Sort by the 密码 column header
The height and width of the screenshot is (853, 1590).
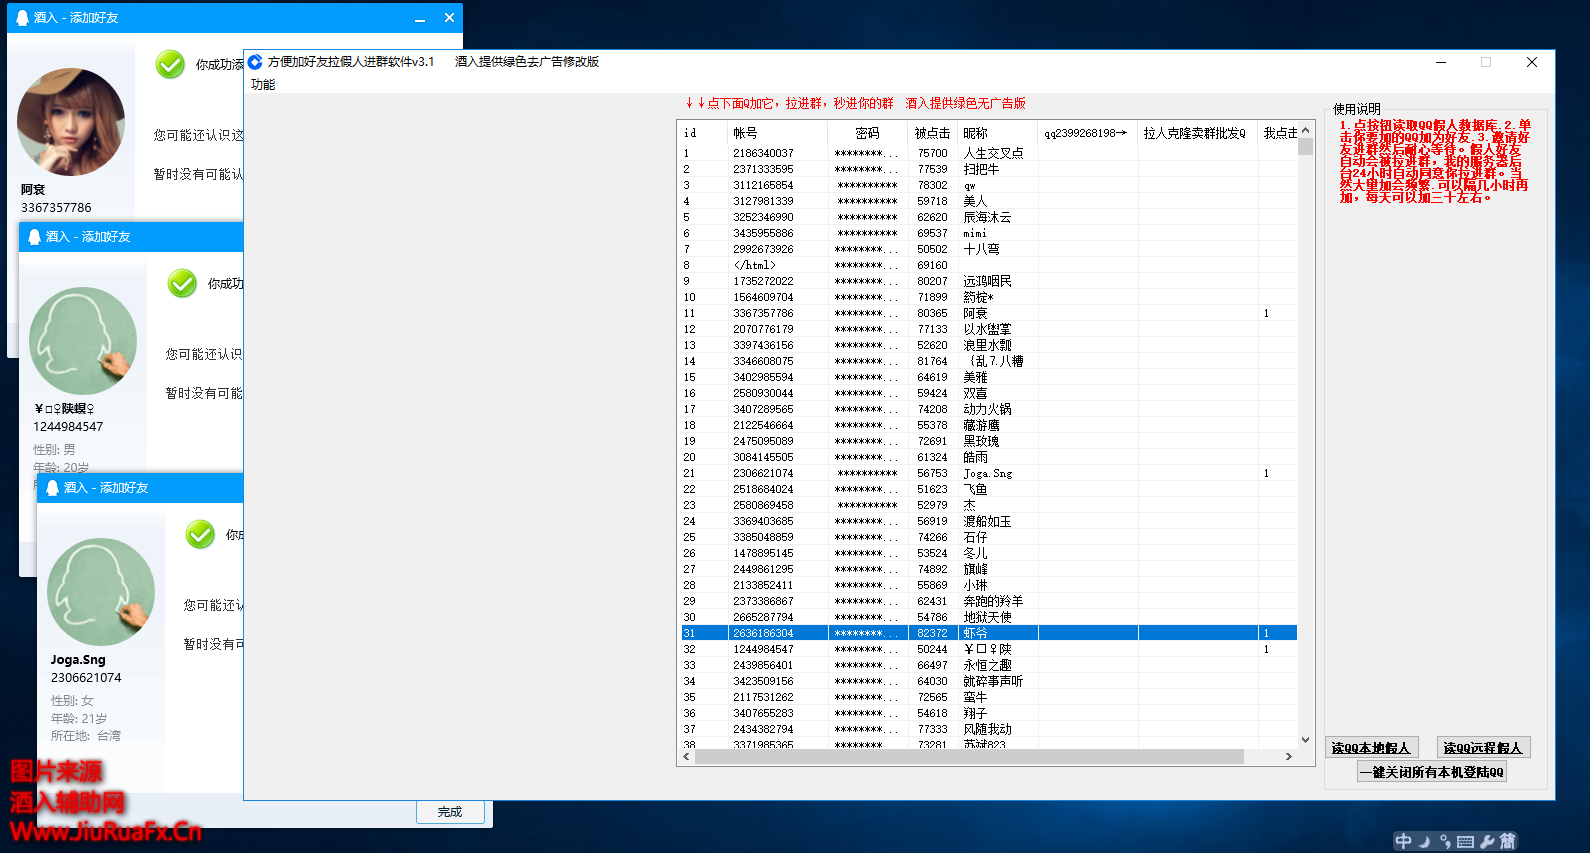[x=867, y=133]
